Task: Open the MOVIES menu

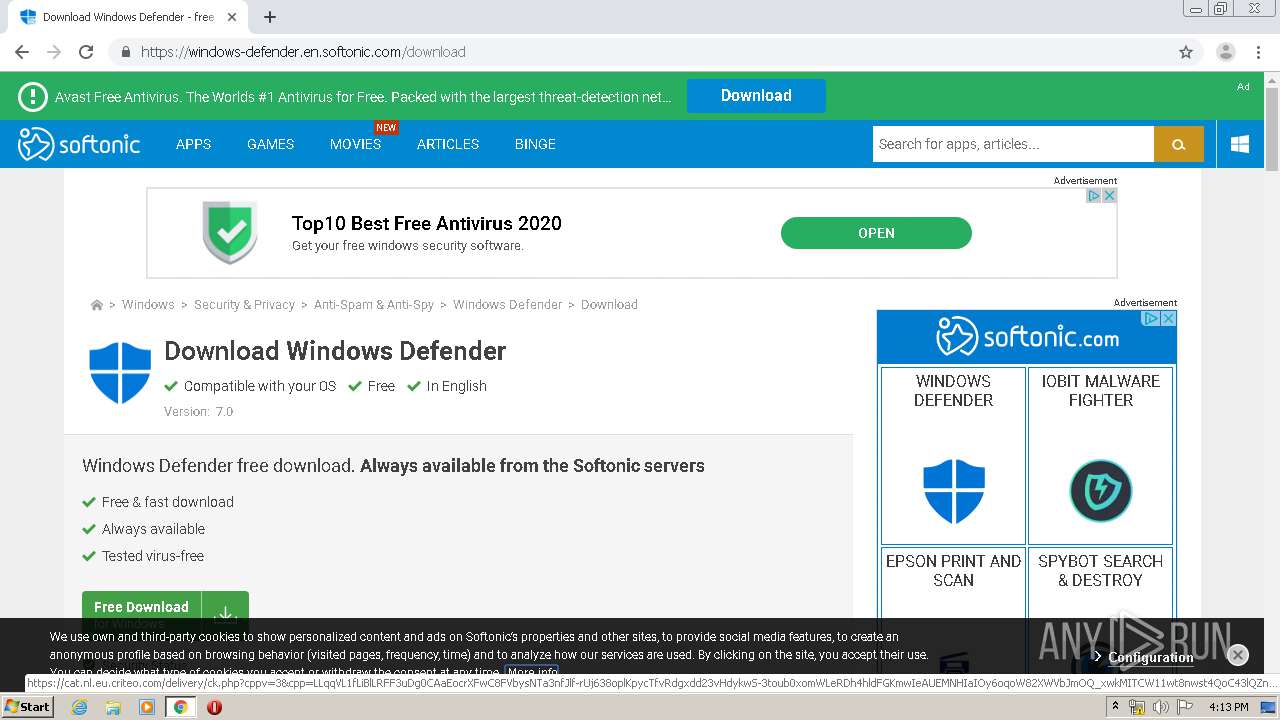Action: pyautogui.click(x=355, y=144)
